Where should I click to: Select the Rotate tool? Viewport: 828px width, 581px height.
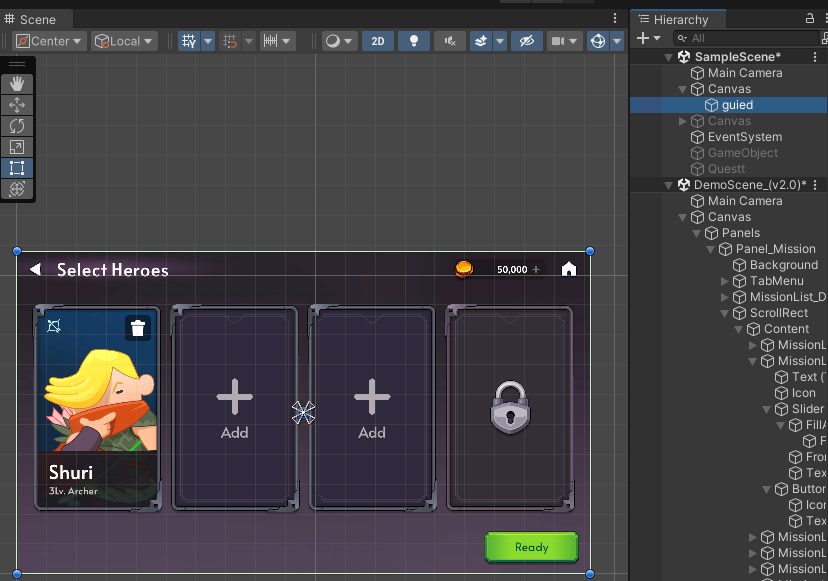click(17, 126)
